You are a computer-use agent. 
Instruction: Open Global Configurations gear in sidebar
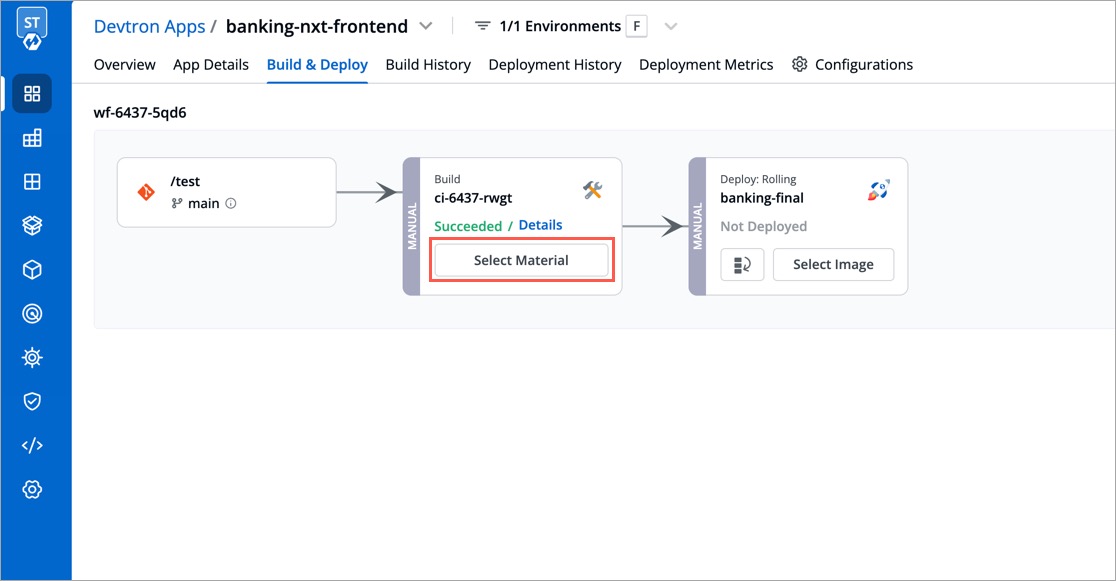pos(32,489)
